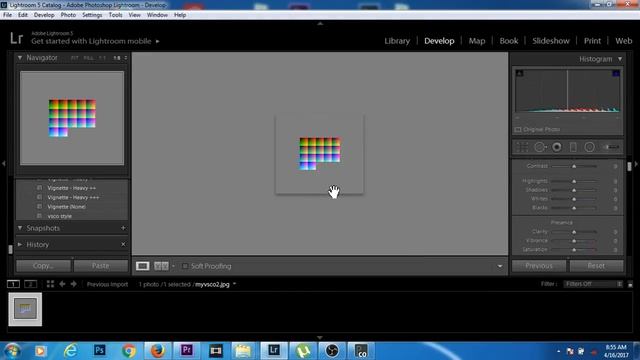Adjust the Contrast slider handle
The image size is (640, 360).
pyautogui.click(x=574, y=166)
